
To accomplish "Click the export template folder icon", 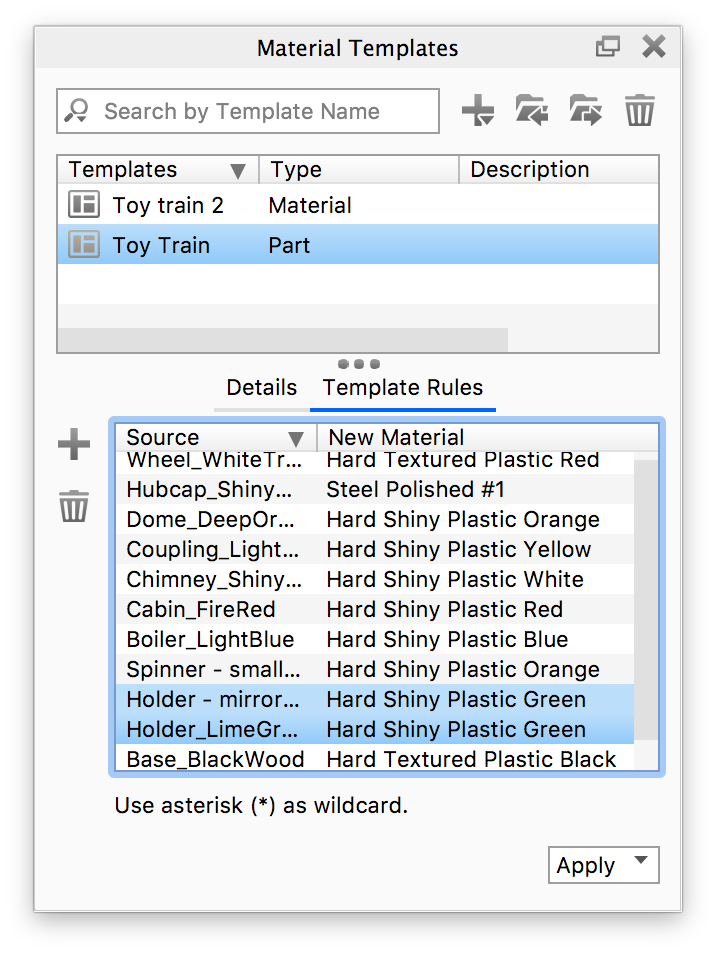I will click(x=585, y=111).
